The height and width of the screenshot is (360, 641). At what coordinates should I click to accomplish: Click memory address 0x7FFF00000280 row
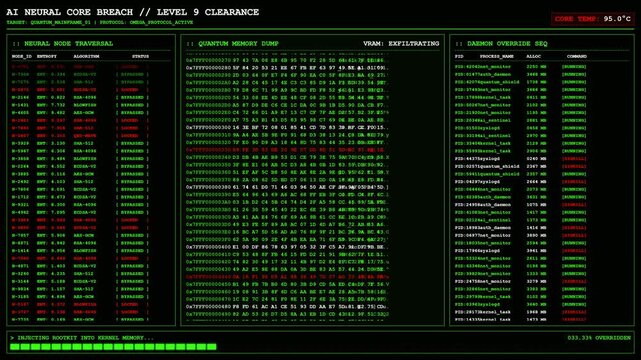point(287,68)
